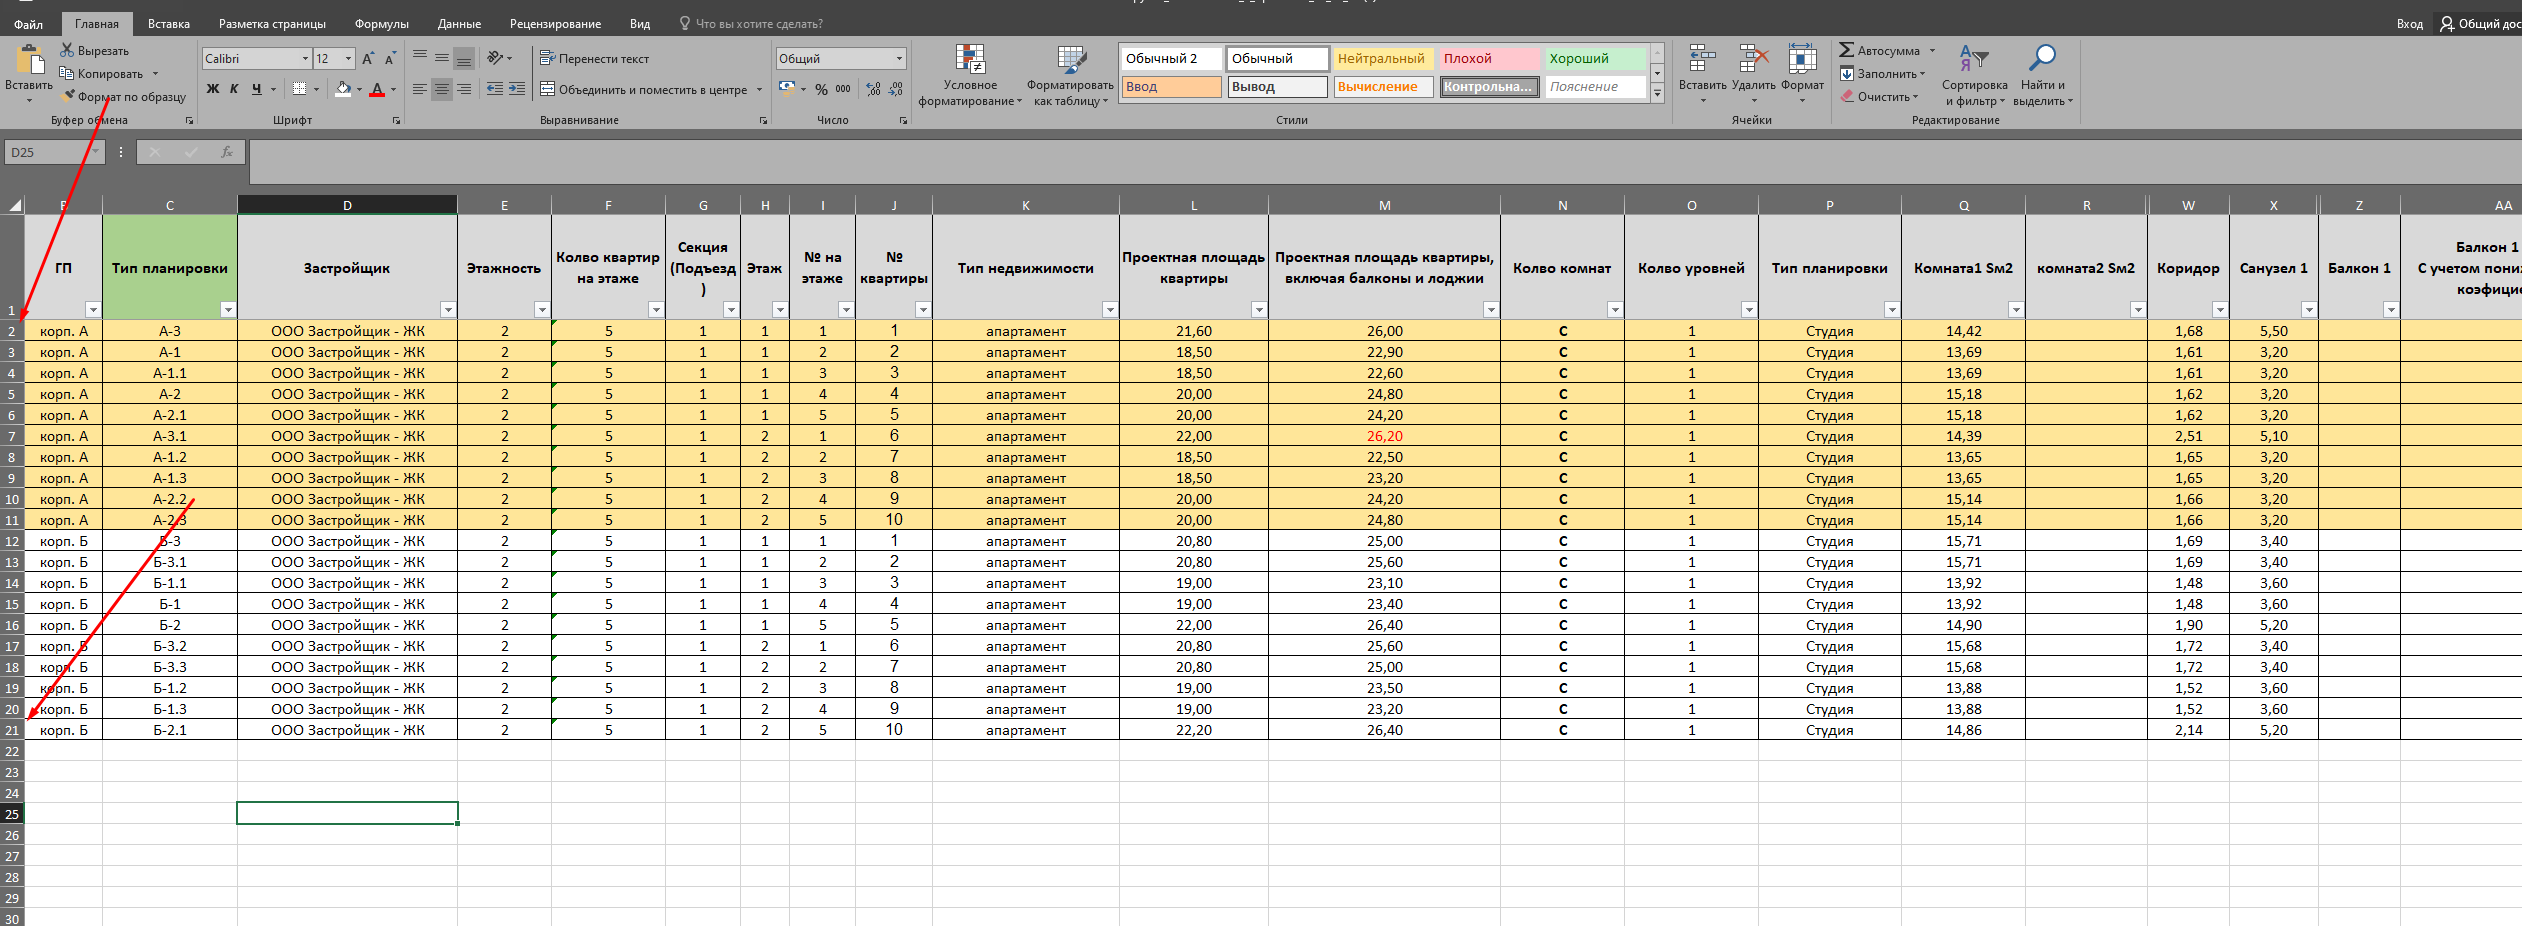Click the Delete cells (Удалить) icon

coord(1754,59)
